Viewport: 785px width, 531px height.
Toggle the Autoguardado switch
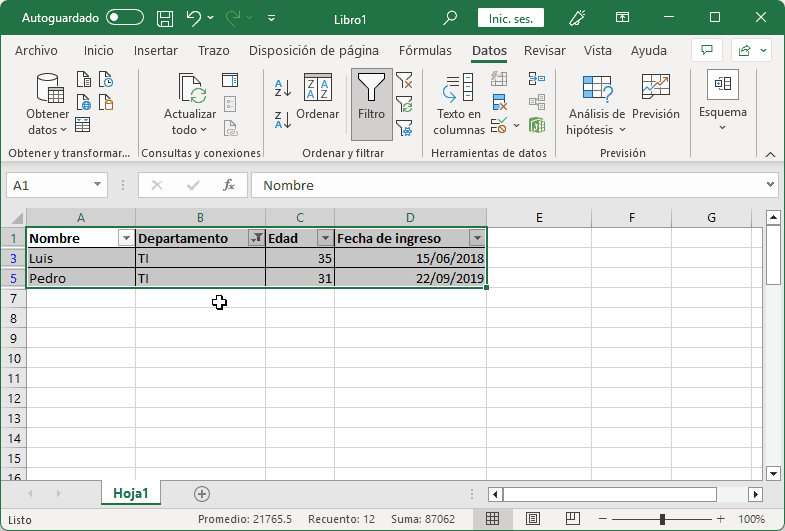[x=124, y=18]
